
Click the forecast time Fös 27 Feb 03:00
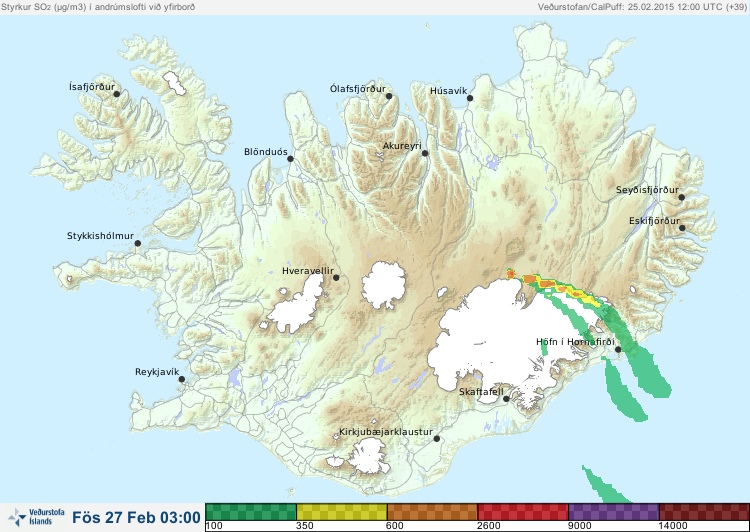click(136, 518)
